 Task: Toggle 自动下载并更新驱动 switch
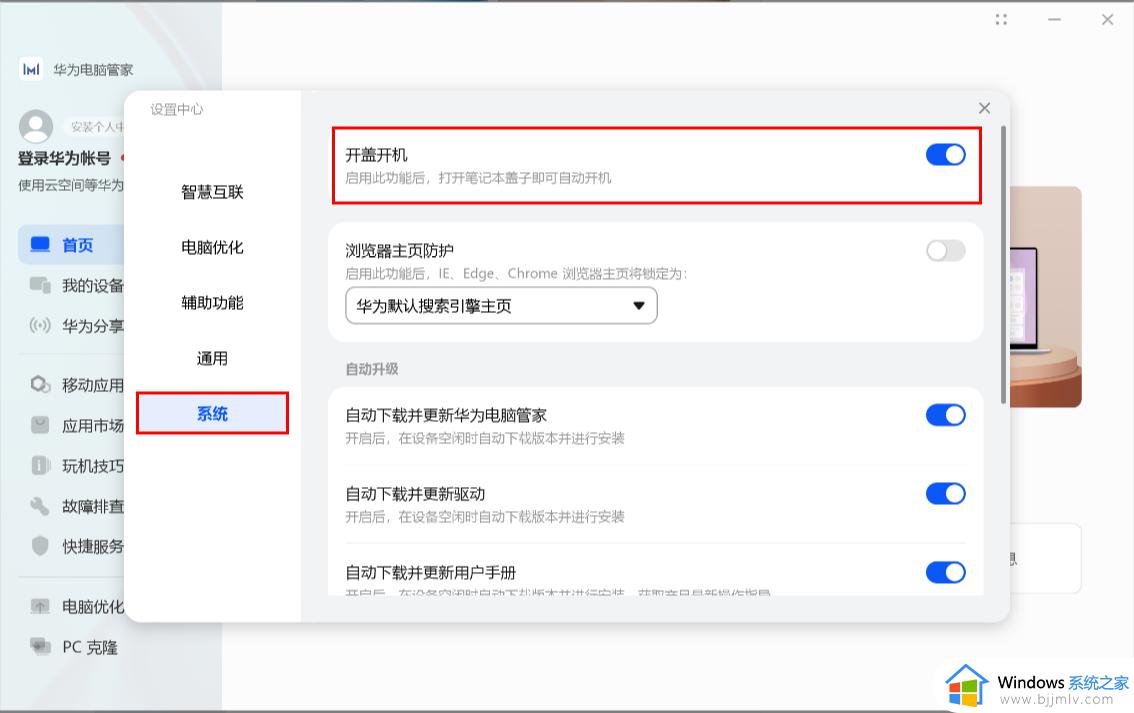[945, 494]
